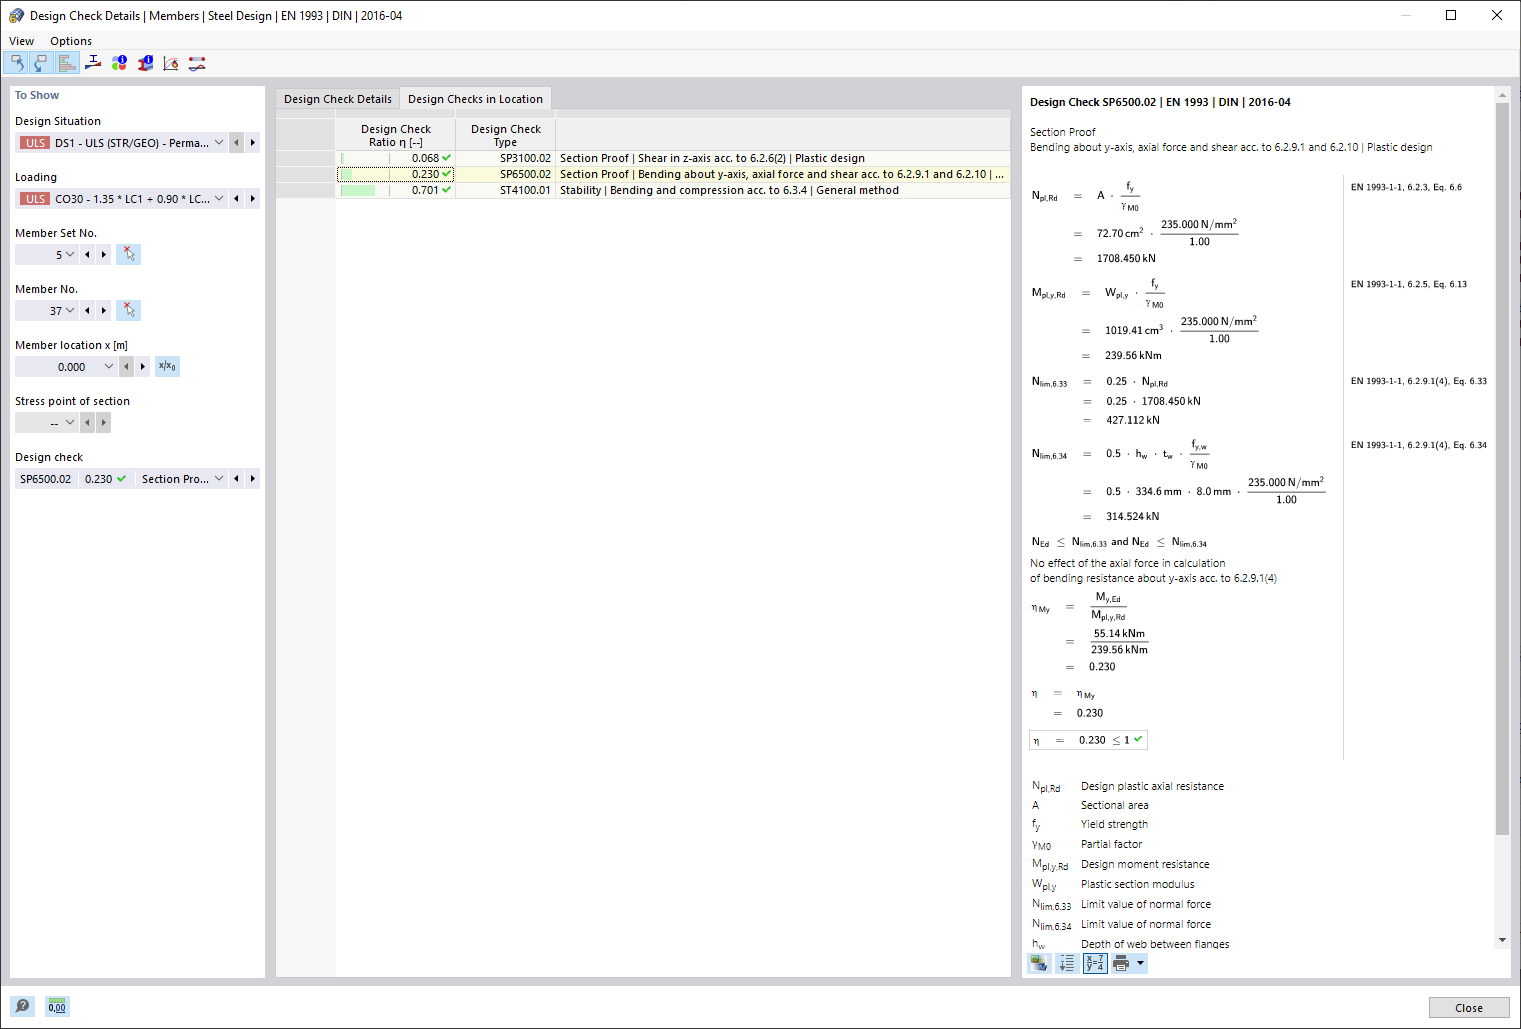Click the 0.701 design check ratio cell

click(396, 190)
